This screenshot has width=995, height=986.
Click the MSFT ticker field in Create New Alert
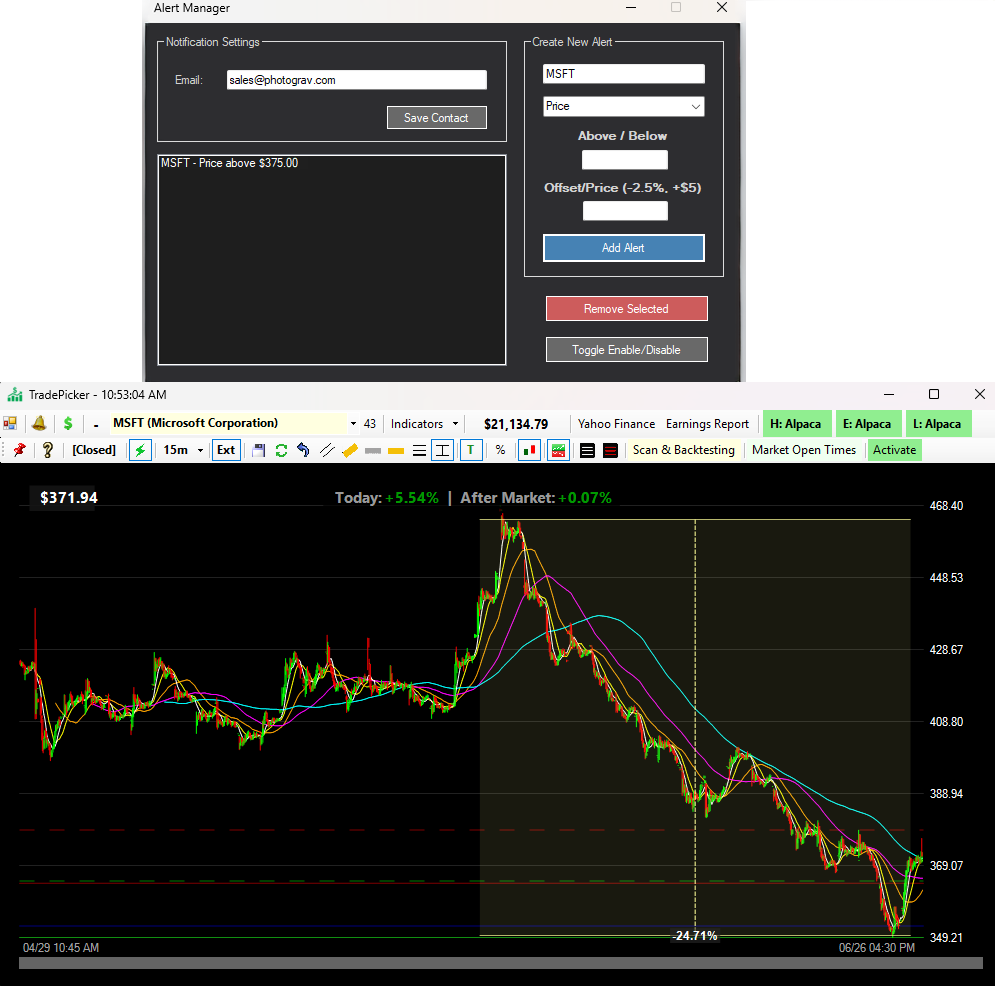point(624,74)
